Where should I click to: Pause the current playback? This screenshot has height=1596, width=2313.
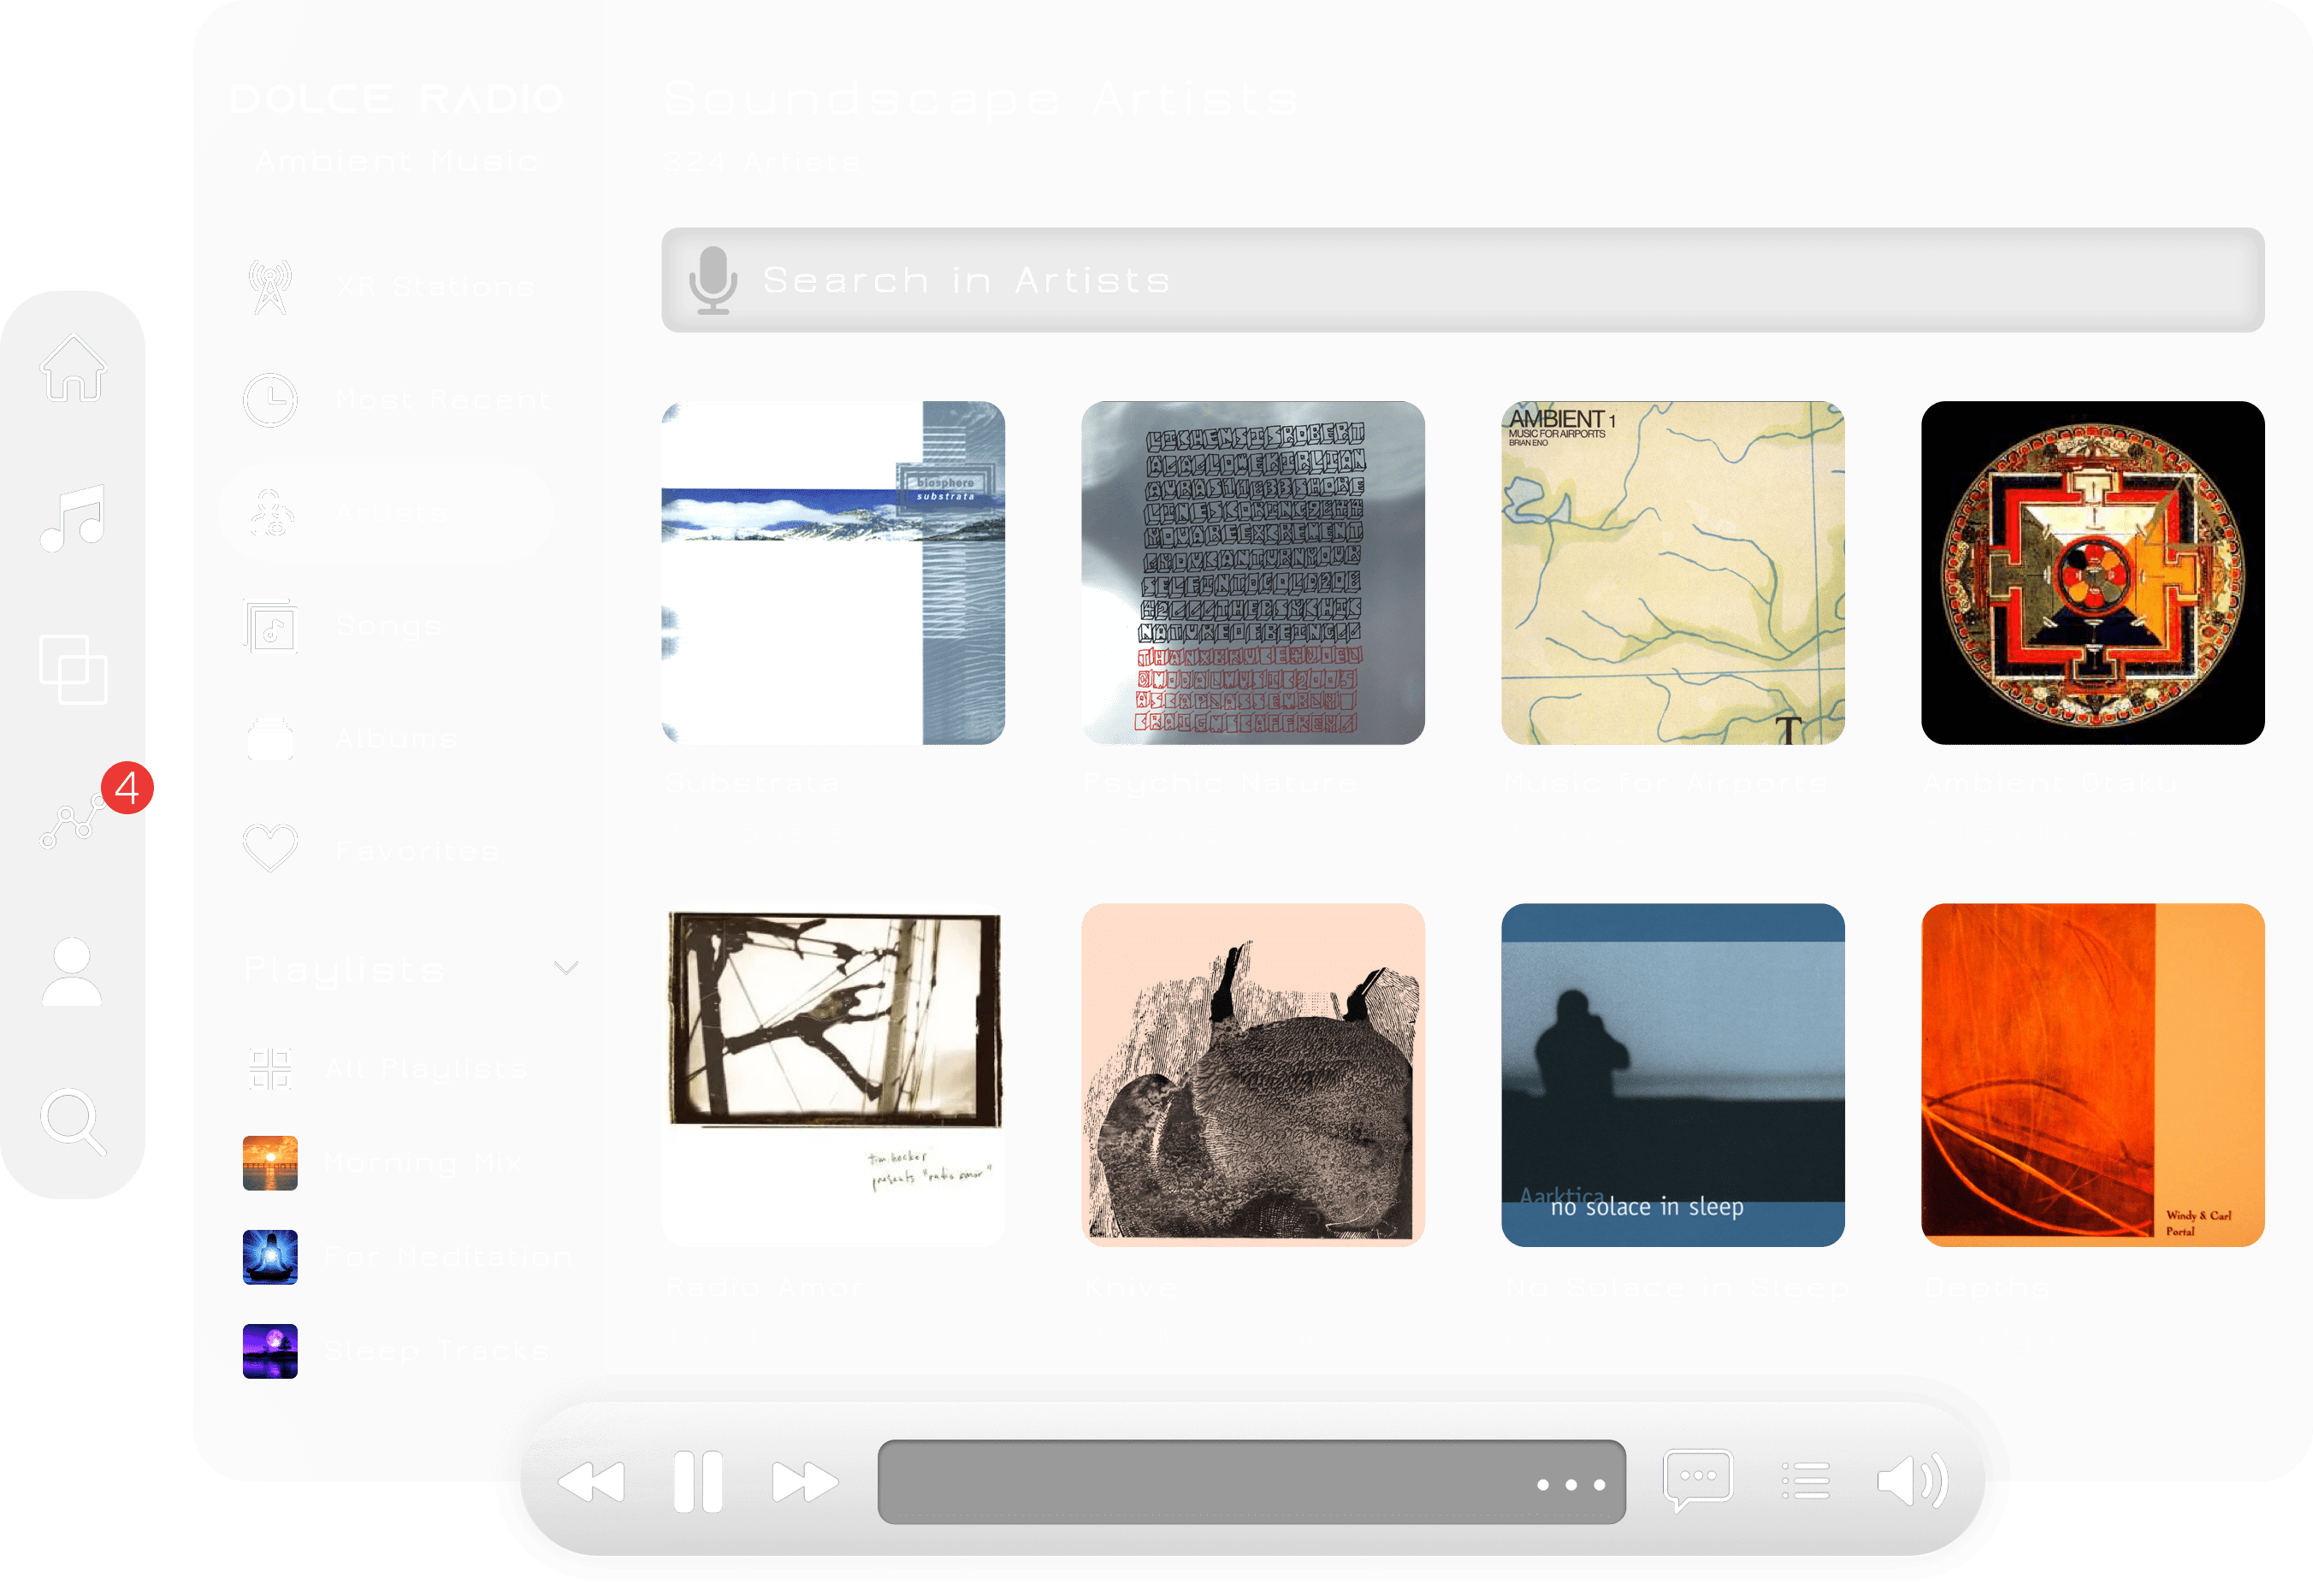click(x=698, y=1482)
